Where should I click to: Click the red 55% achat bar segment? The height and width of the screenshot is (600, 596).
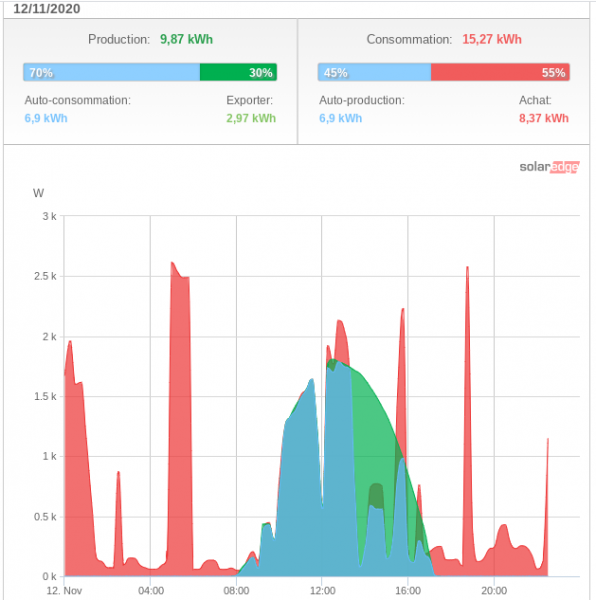[500, 72]
